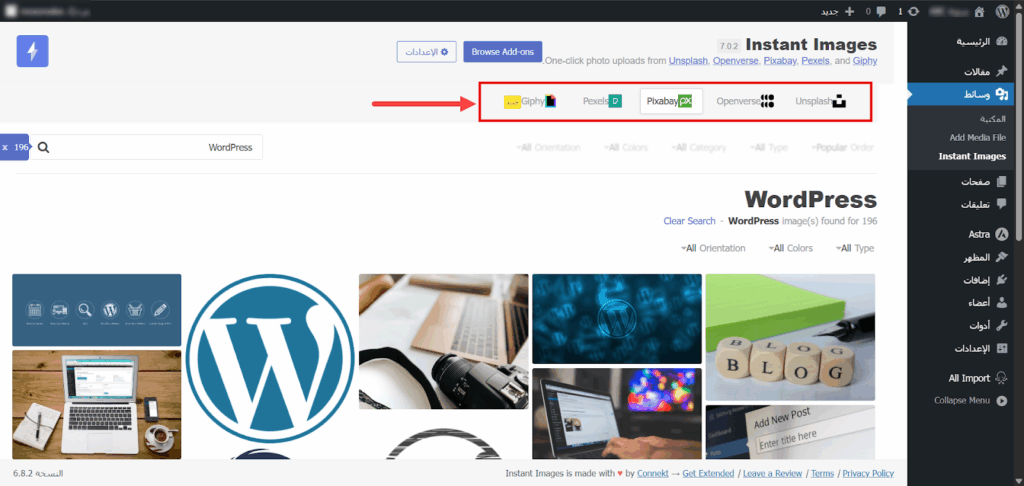Viewport: 1024px width, 486px height.
Task: Click the Clear Search link
Action: click(x=689, y=221)
